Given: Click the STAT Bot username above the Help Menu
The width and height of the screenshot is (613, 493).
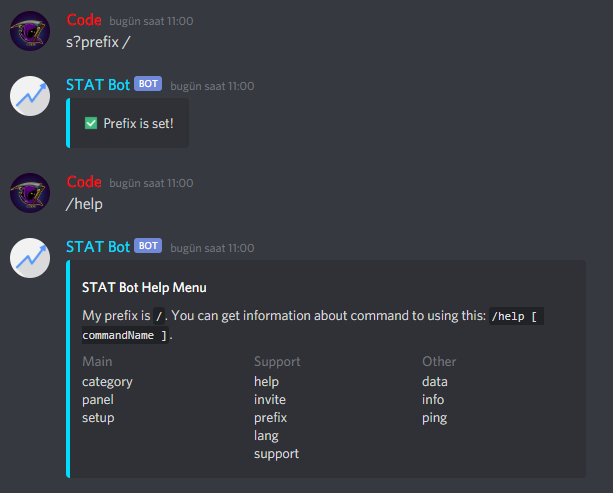Looking at the screenshot, I should click(x=97, y=246).
